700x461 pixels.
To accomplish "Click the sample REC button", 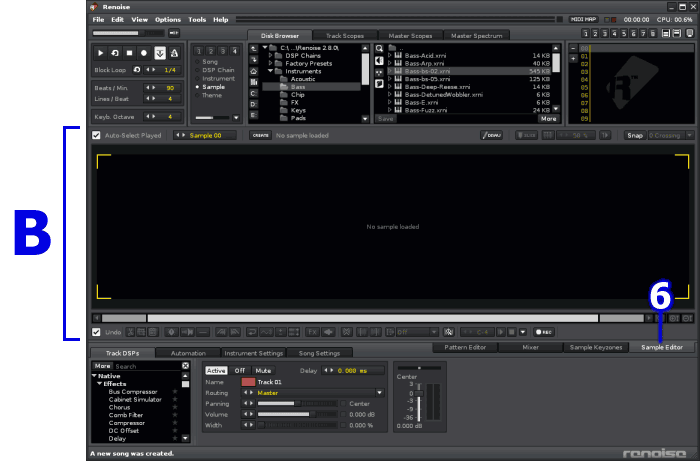I will 544,332.
